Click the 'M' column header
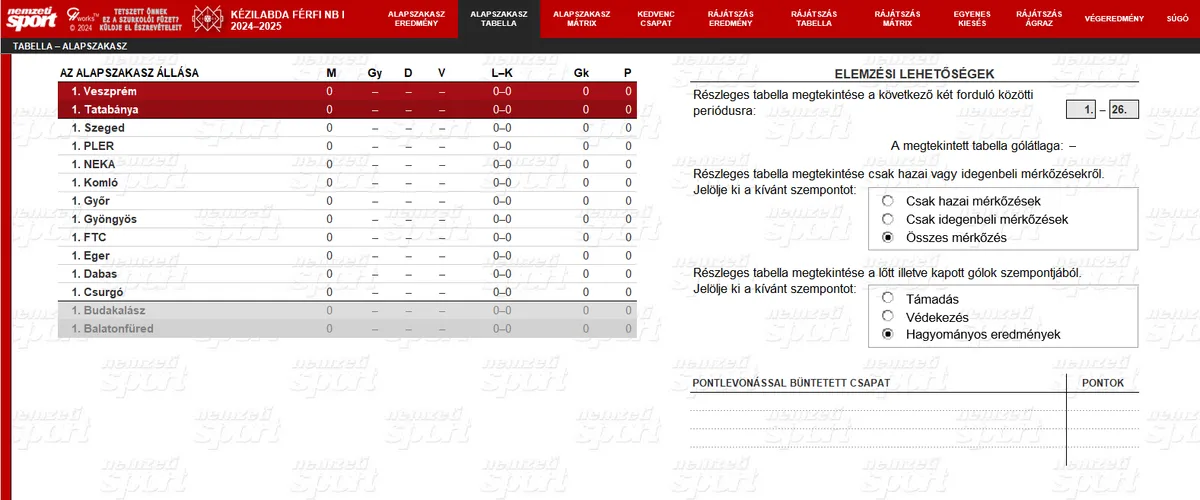Image resolution: width=1200 pixels, height=500 pixels. [x=332, y=73]
